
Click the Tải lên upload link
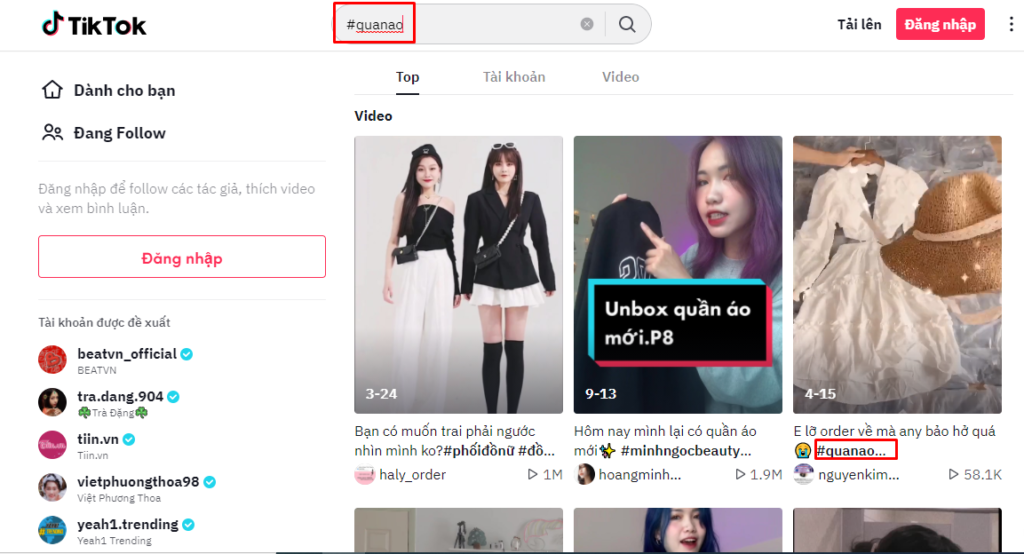859,24
